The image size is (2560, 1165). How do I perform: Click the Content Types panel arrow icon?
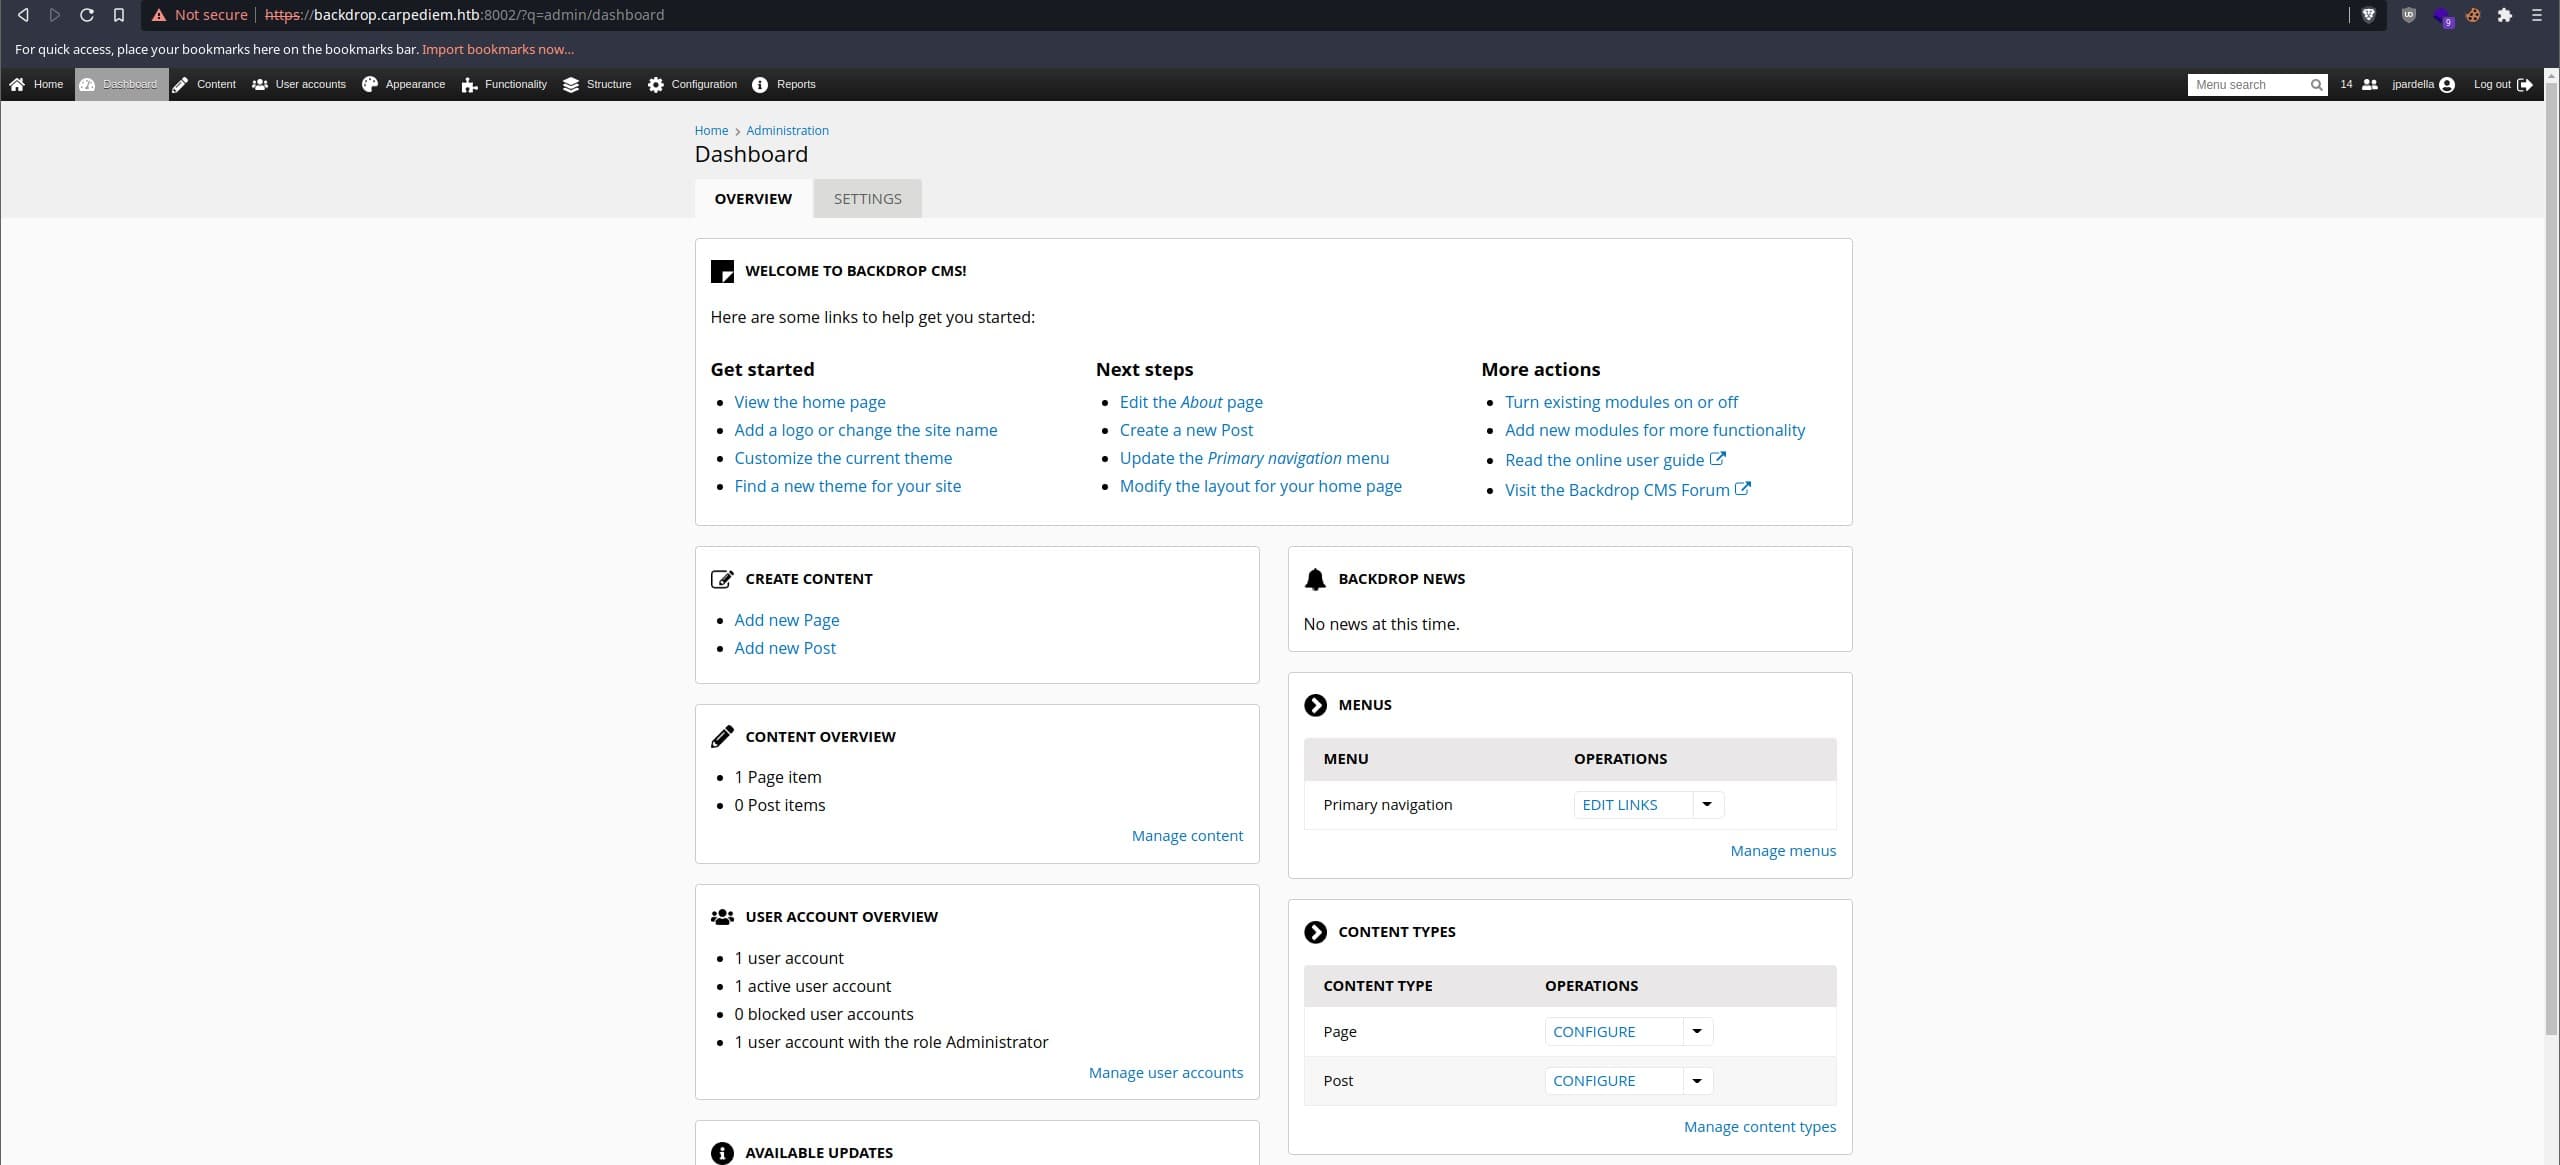click(1315, 932)
